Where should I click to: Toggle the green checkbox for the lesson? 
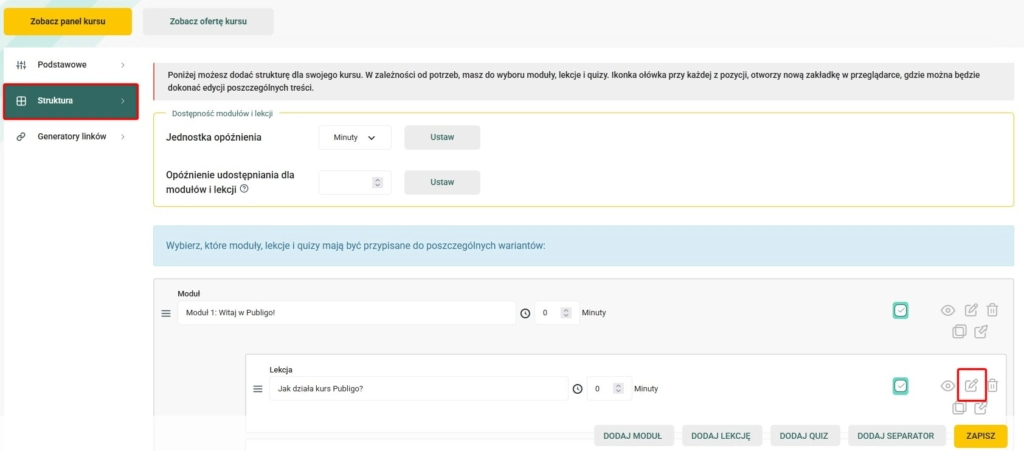pos(901,386)
